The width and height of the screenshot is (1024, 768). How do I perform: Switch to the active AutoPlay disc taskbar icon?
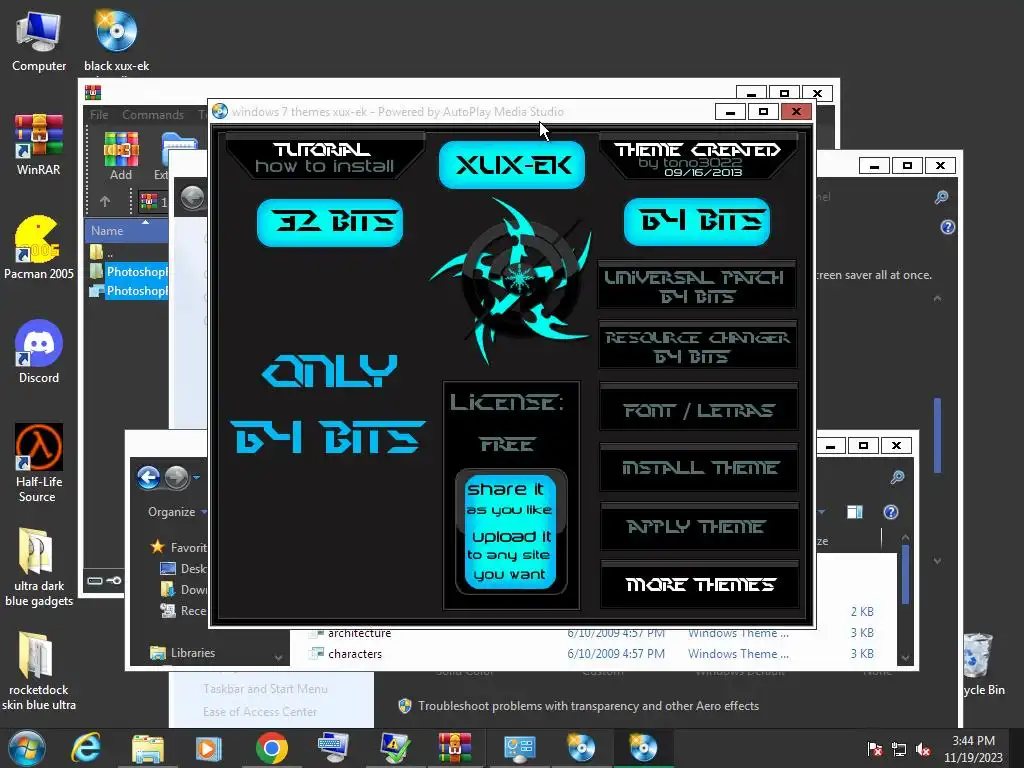tap(643, 748)
